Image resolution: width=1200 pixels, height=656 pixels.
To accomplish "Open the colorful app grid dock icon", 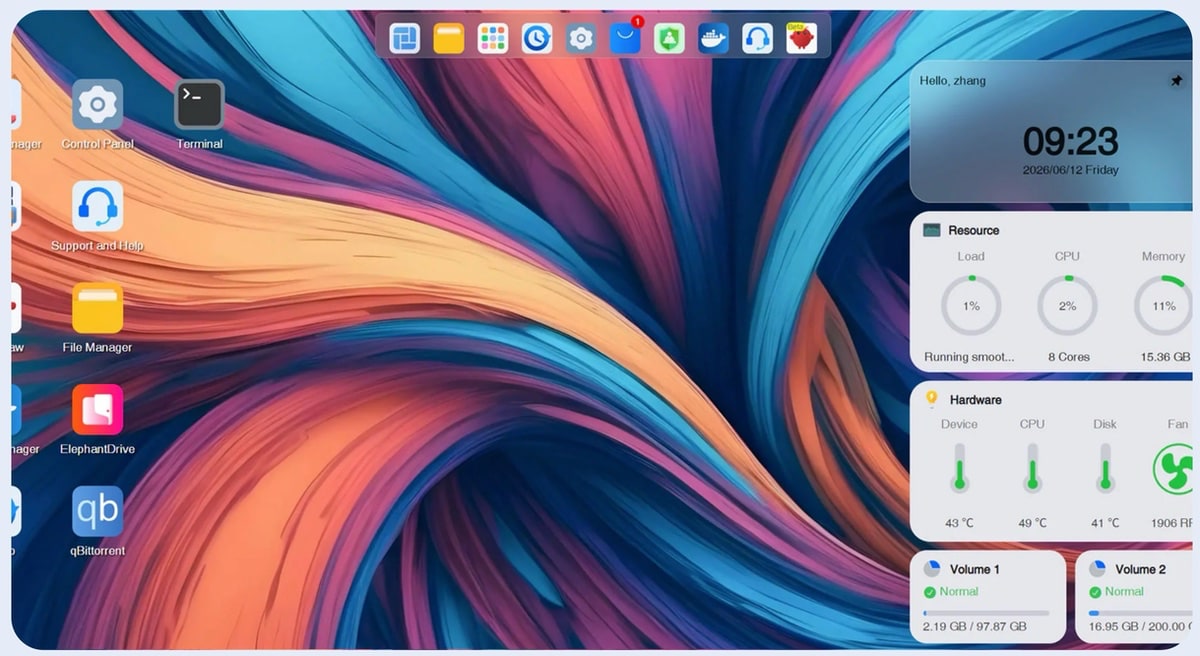I will click(493, 38).
